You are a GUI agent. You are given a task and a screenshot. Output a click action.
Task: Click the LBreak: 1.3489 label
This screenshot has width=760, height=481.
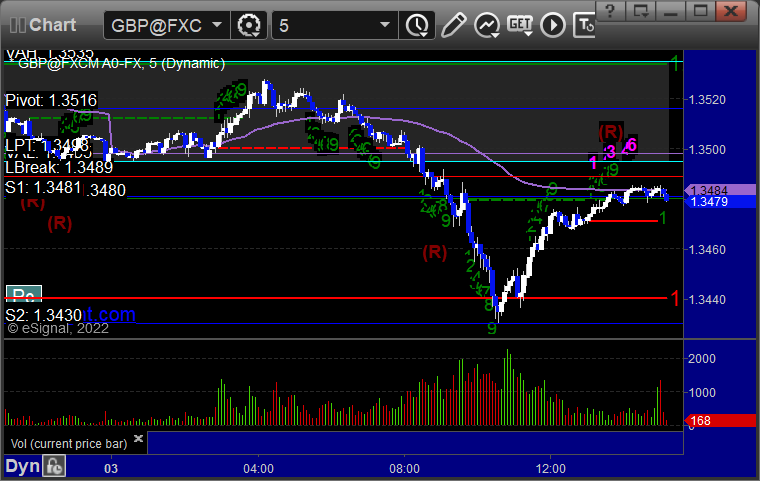coord(59,167)
